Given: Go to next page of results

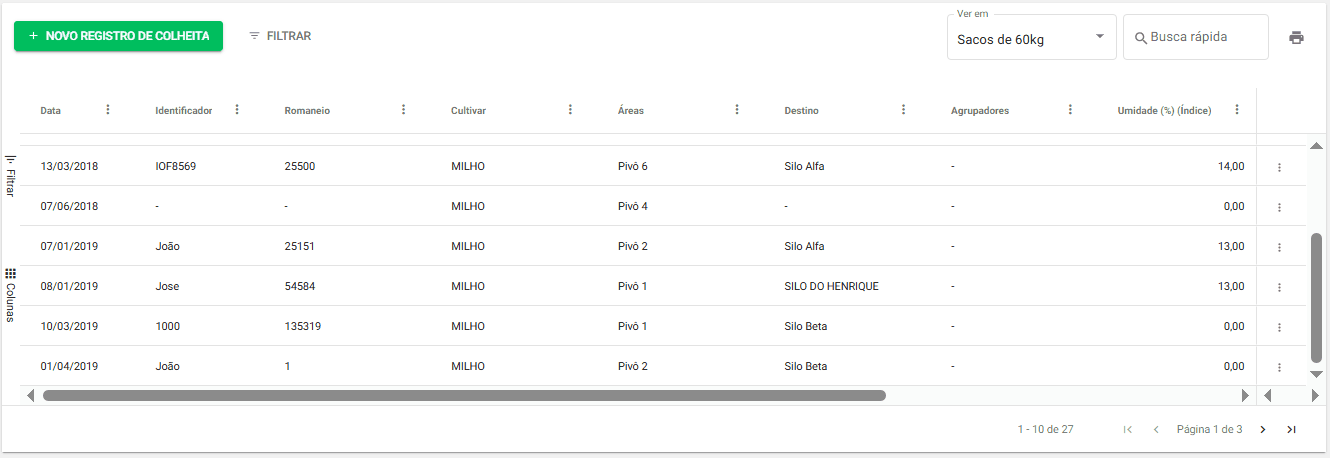Looking at the screenshot, I should pos(1263,429).
